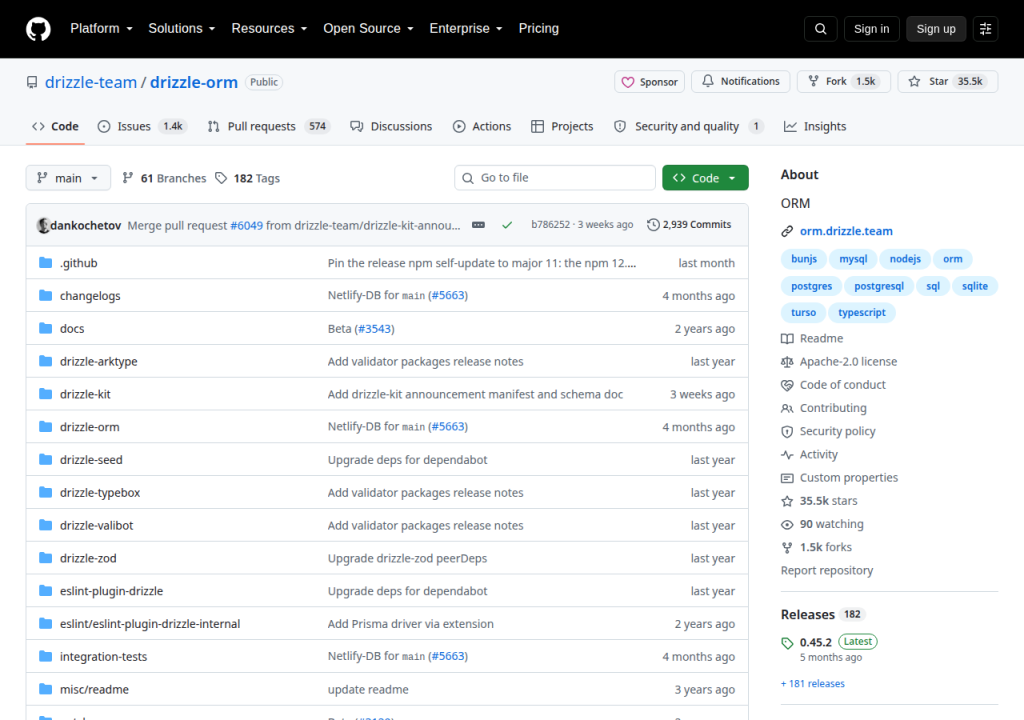
Task: Open the drizzle-kit folder
Action: [x=85, y=395]
